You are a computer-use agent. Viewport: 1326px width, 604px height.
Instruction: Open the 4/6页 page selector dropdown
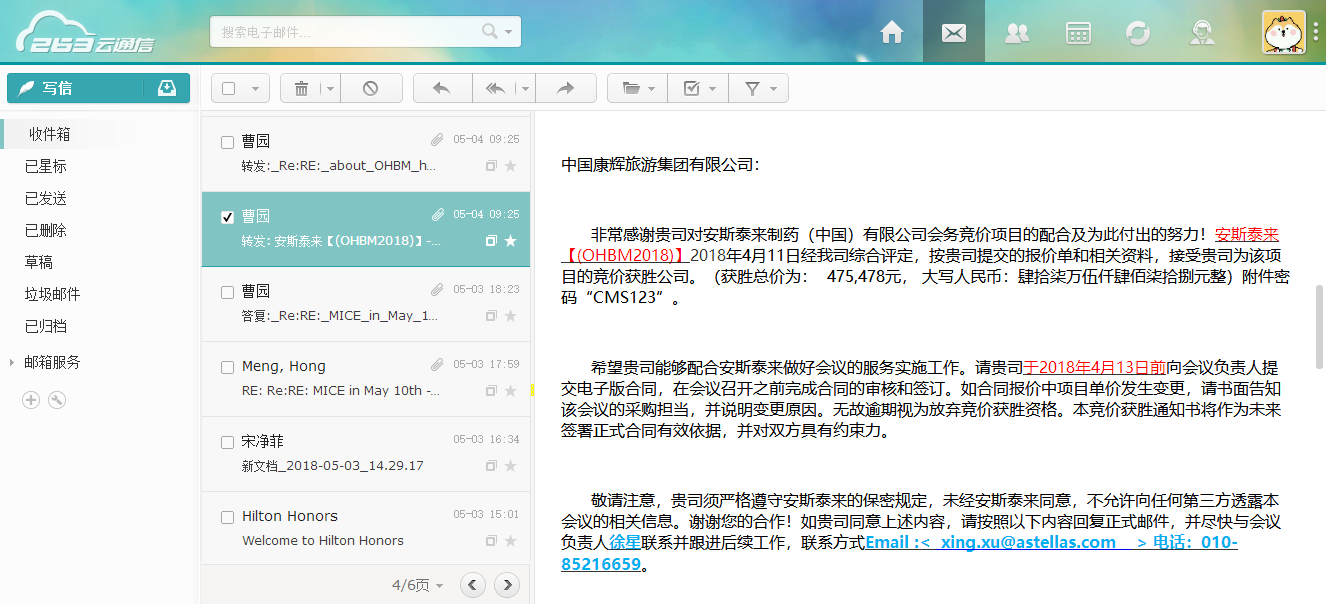pyautogui.click(x=417, y=585)
